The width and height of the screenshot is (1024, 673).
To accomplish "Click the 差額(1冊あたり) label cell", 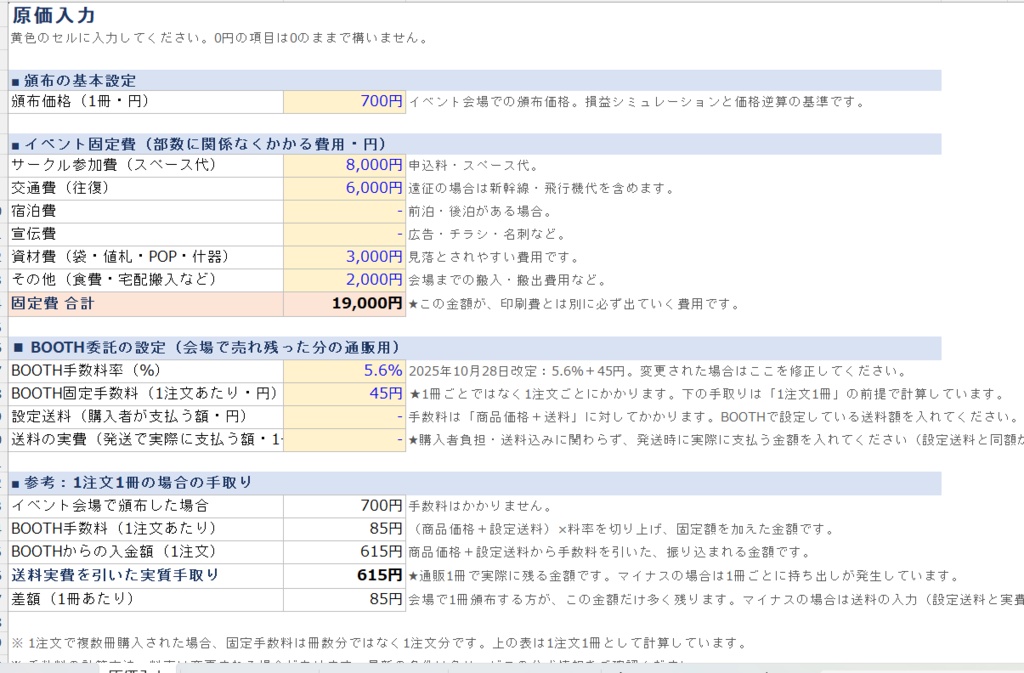I will coord(146,599).
